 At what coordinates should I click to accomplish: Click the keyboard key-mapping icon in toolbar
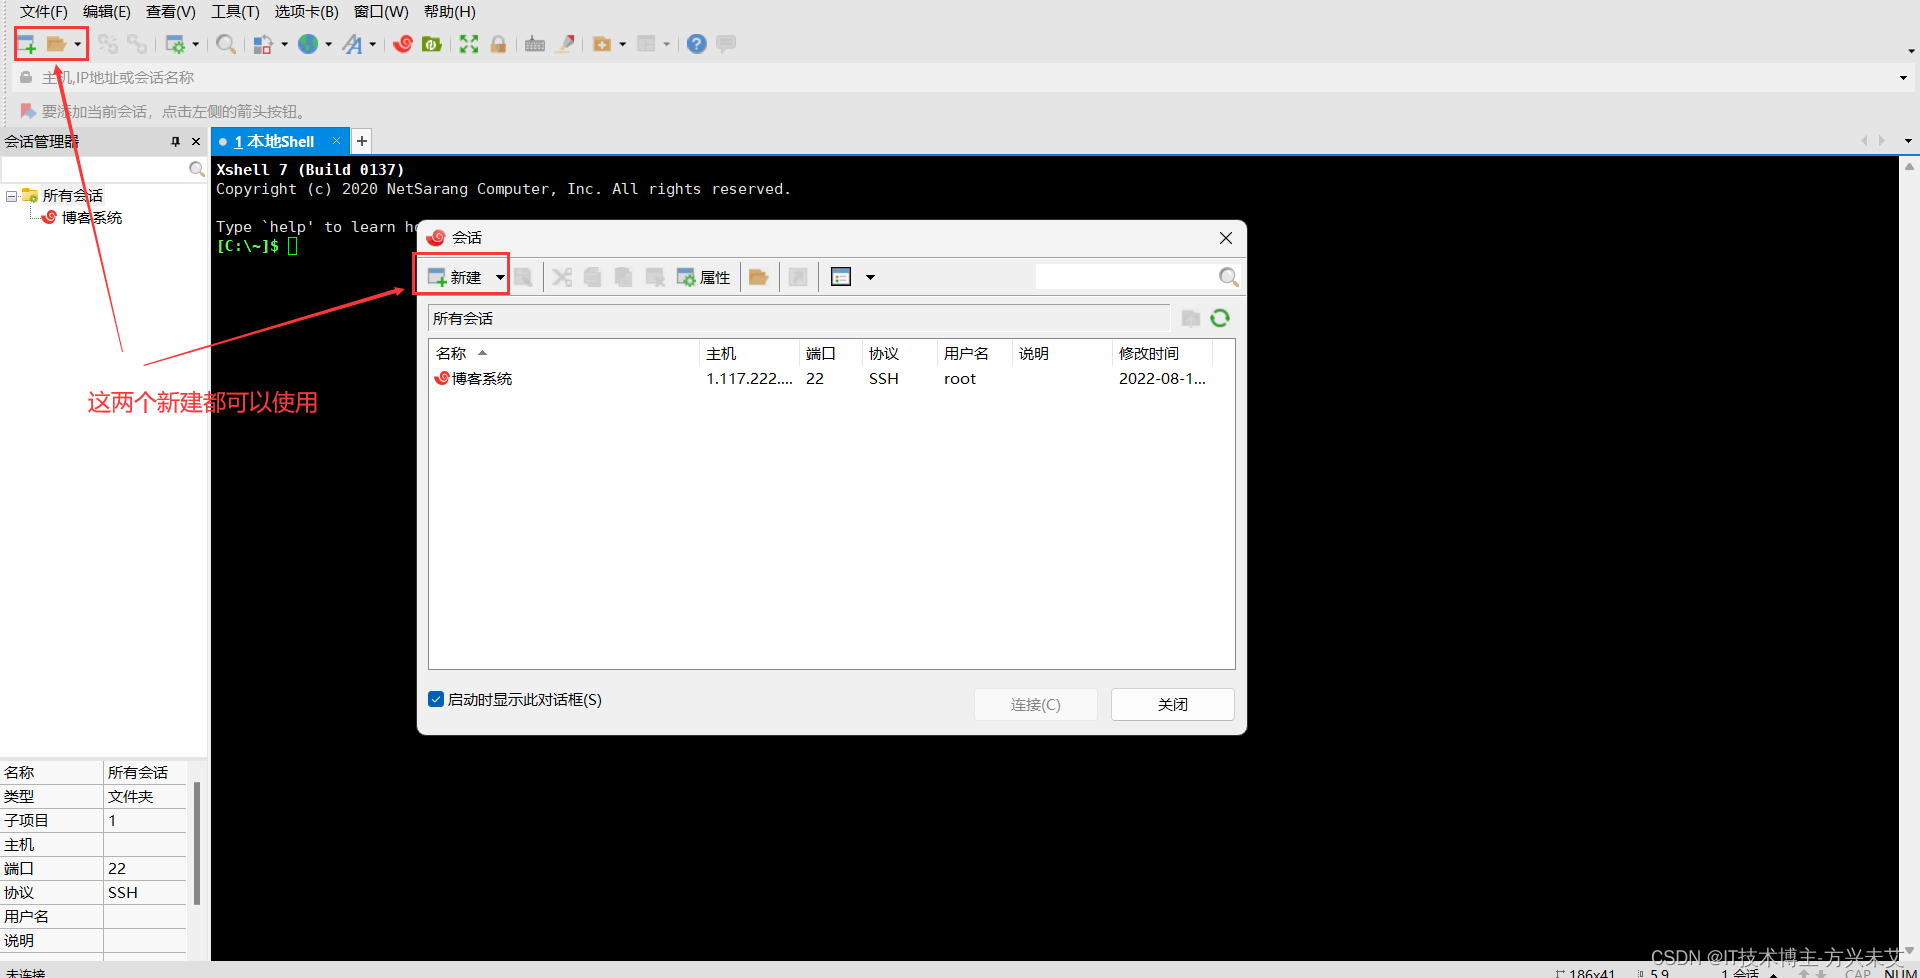coord(535,44)
